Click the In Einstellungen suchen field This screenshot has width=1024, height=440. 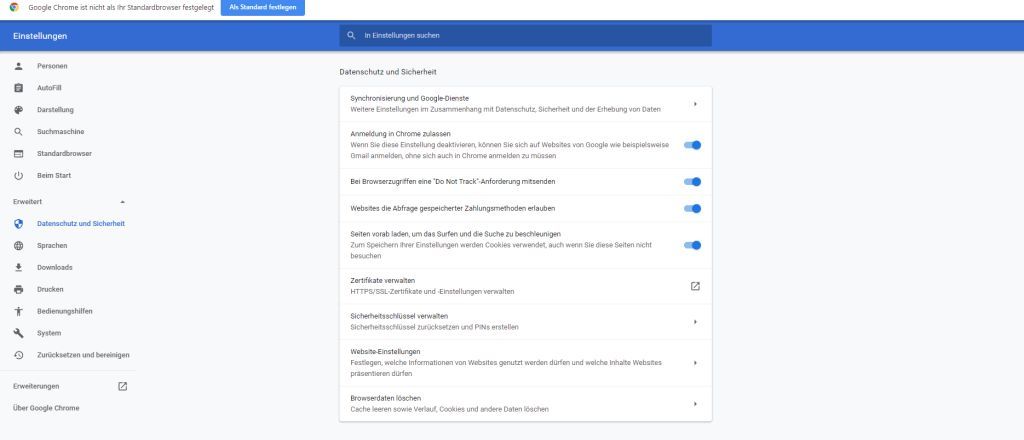point(525,35)
